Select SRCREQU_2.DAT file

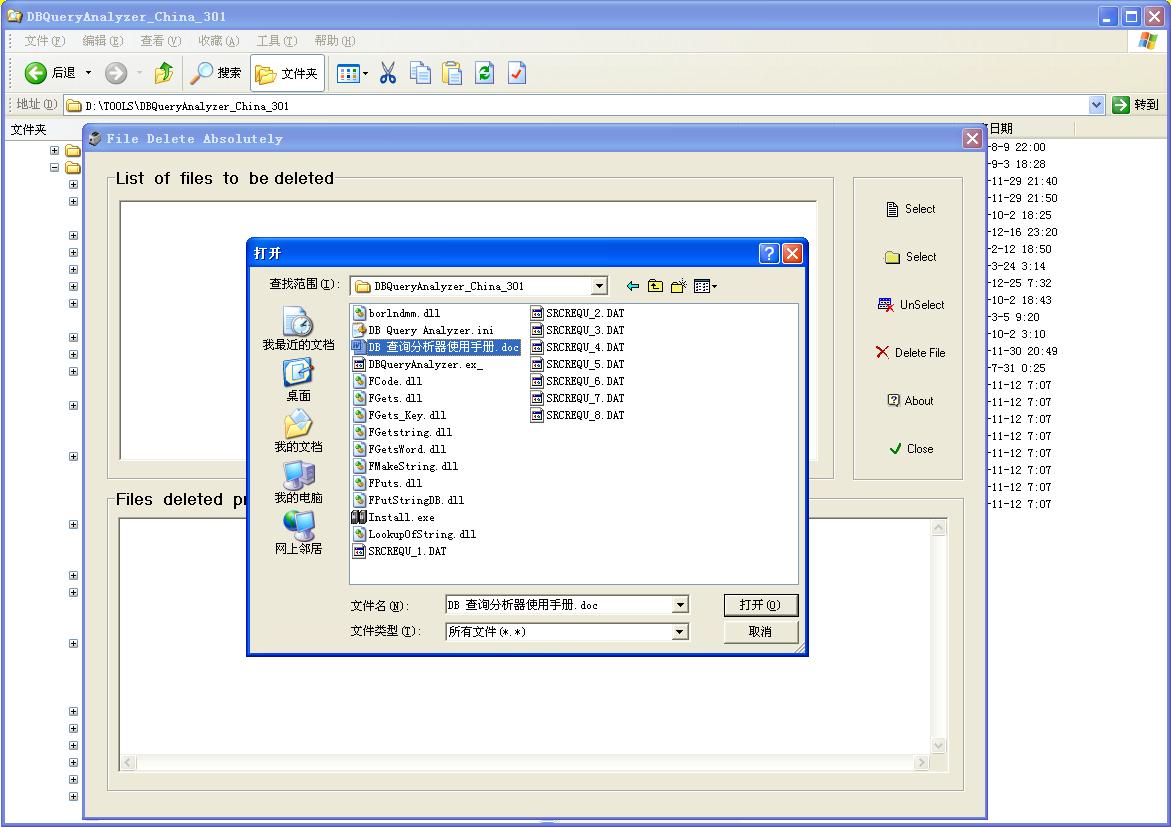tap(577, 313)
